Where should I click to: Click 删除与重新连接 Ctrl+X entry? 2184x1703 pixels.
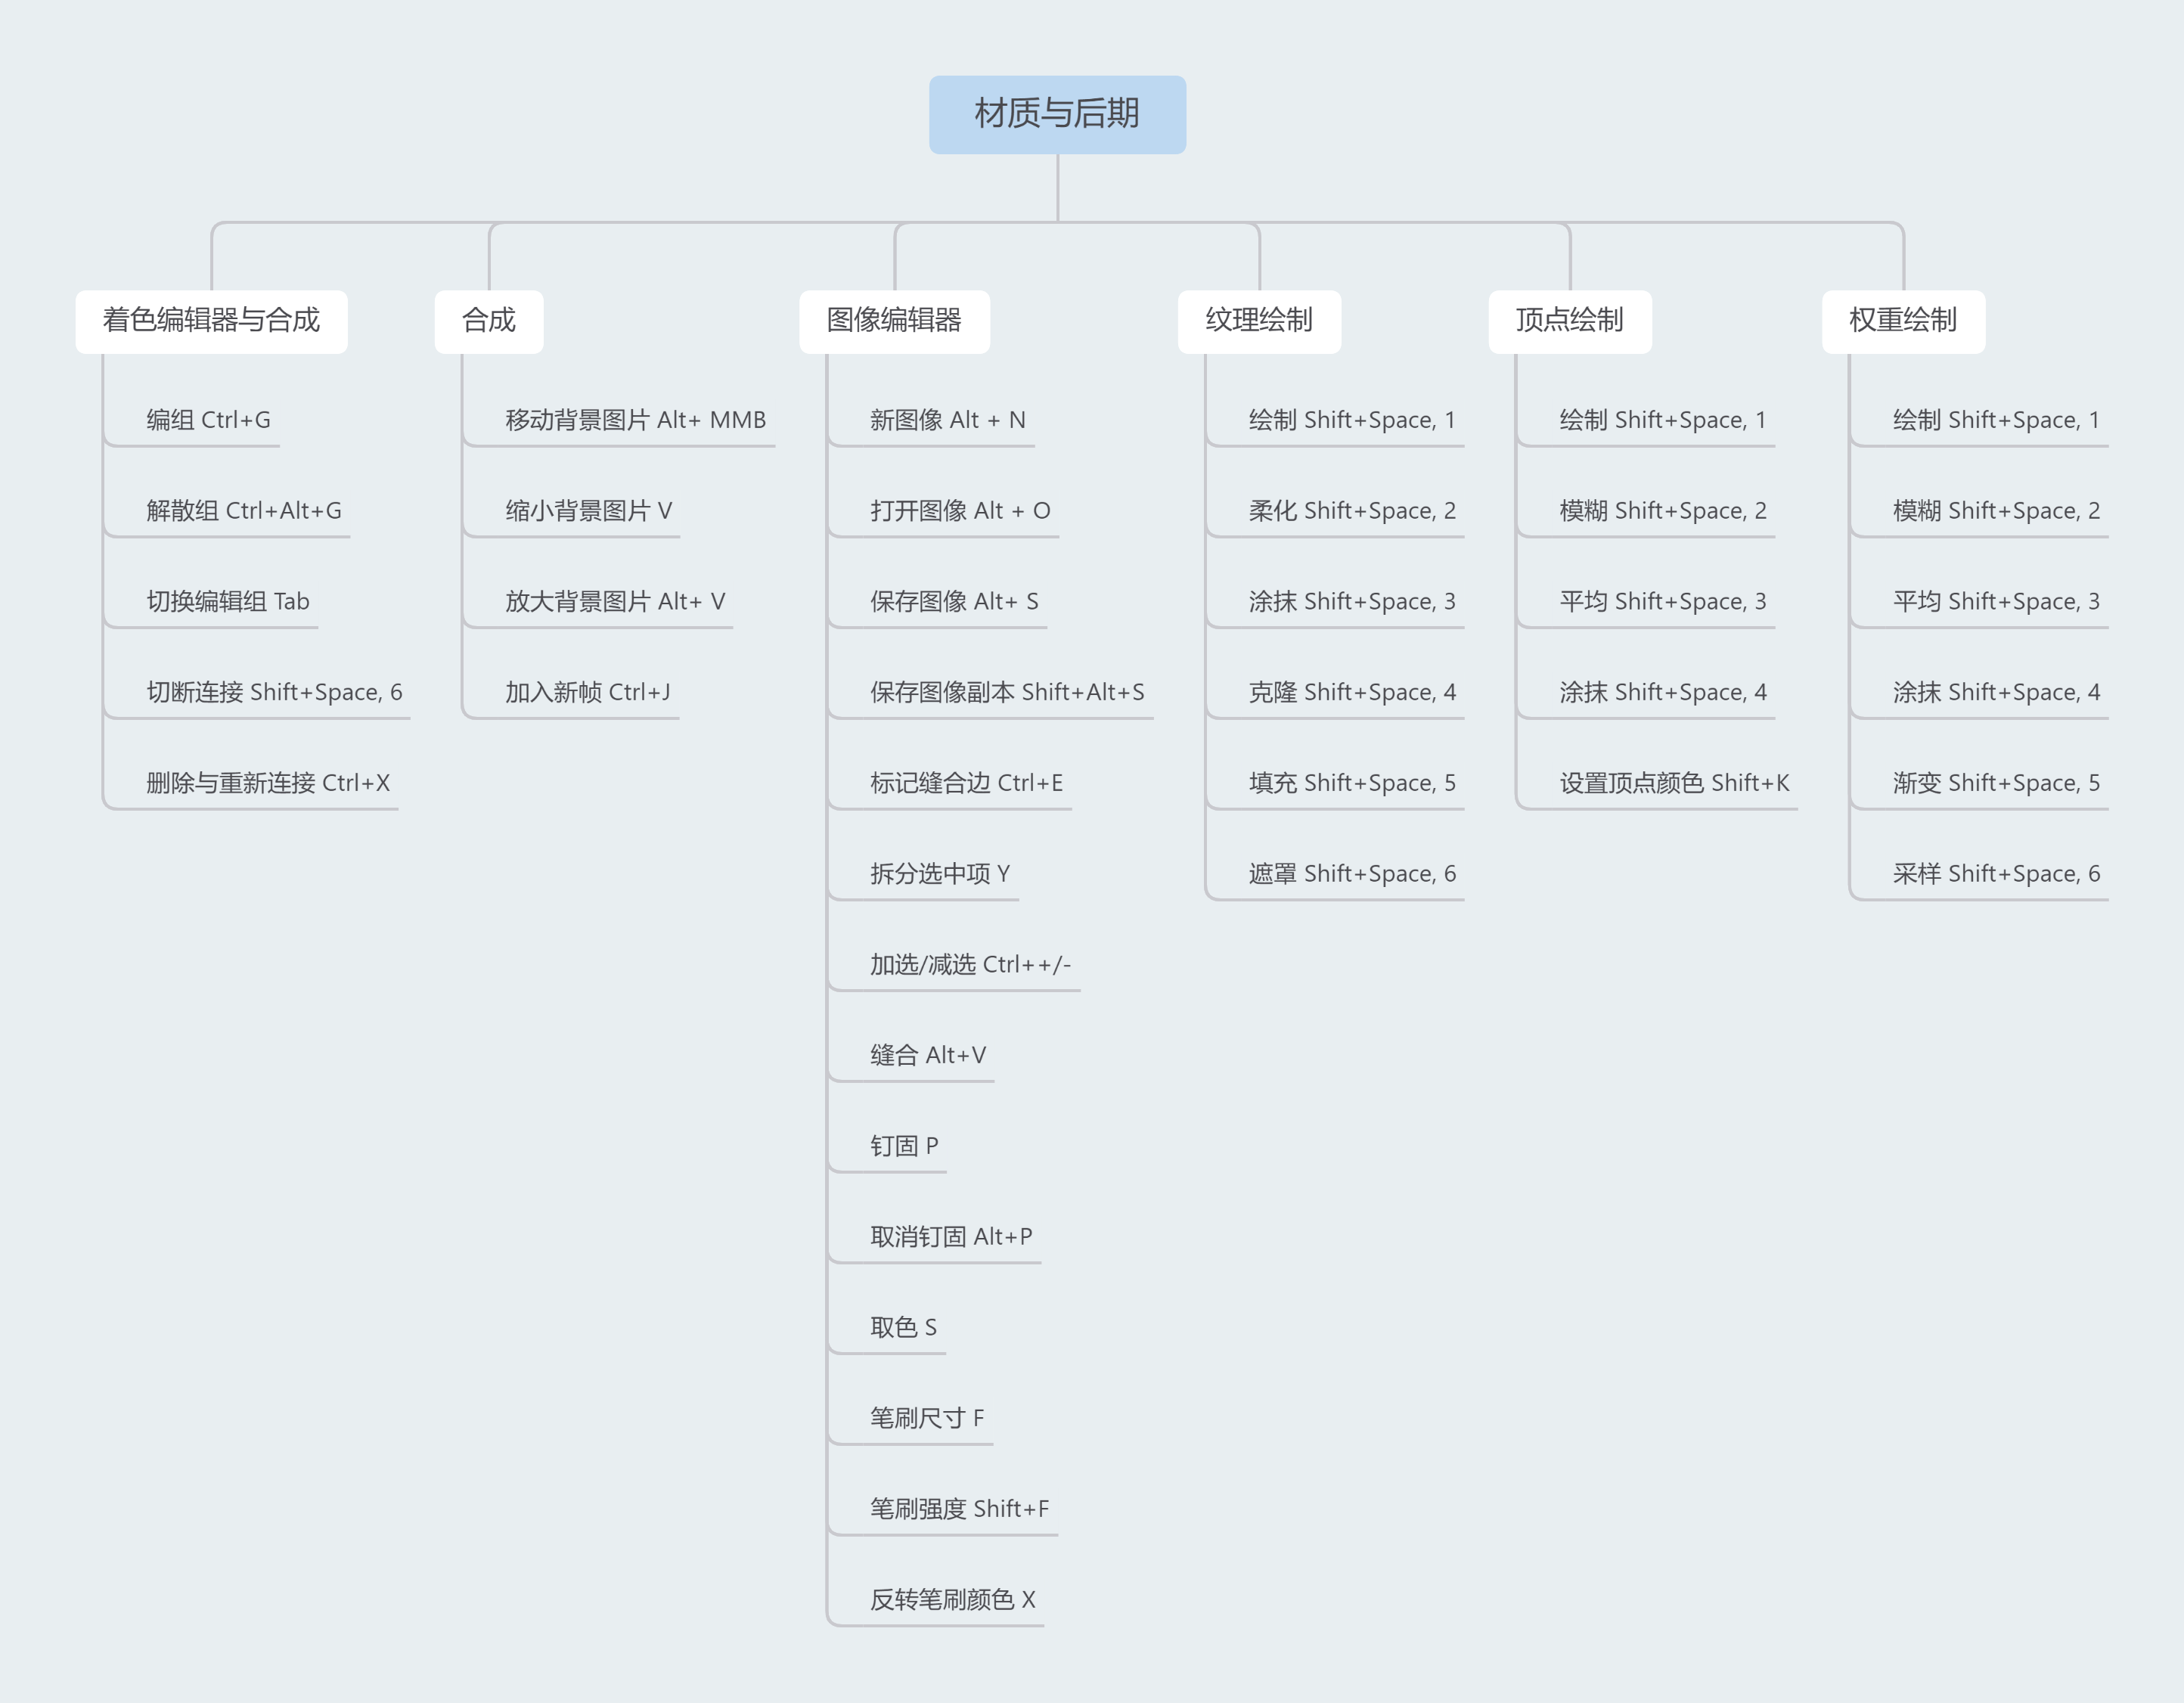click(267, 783)
